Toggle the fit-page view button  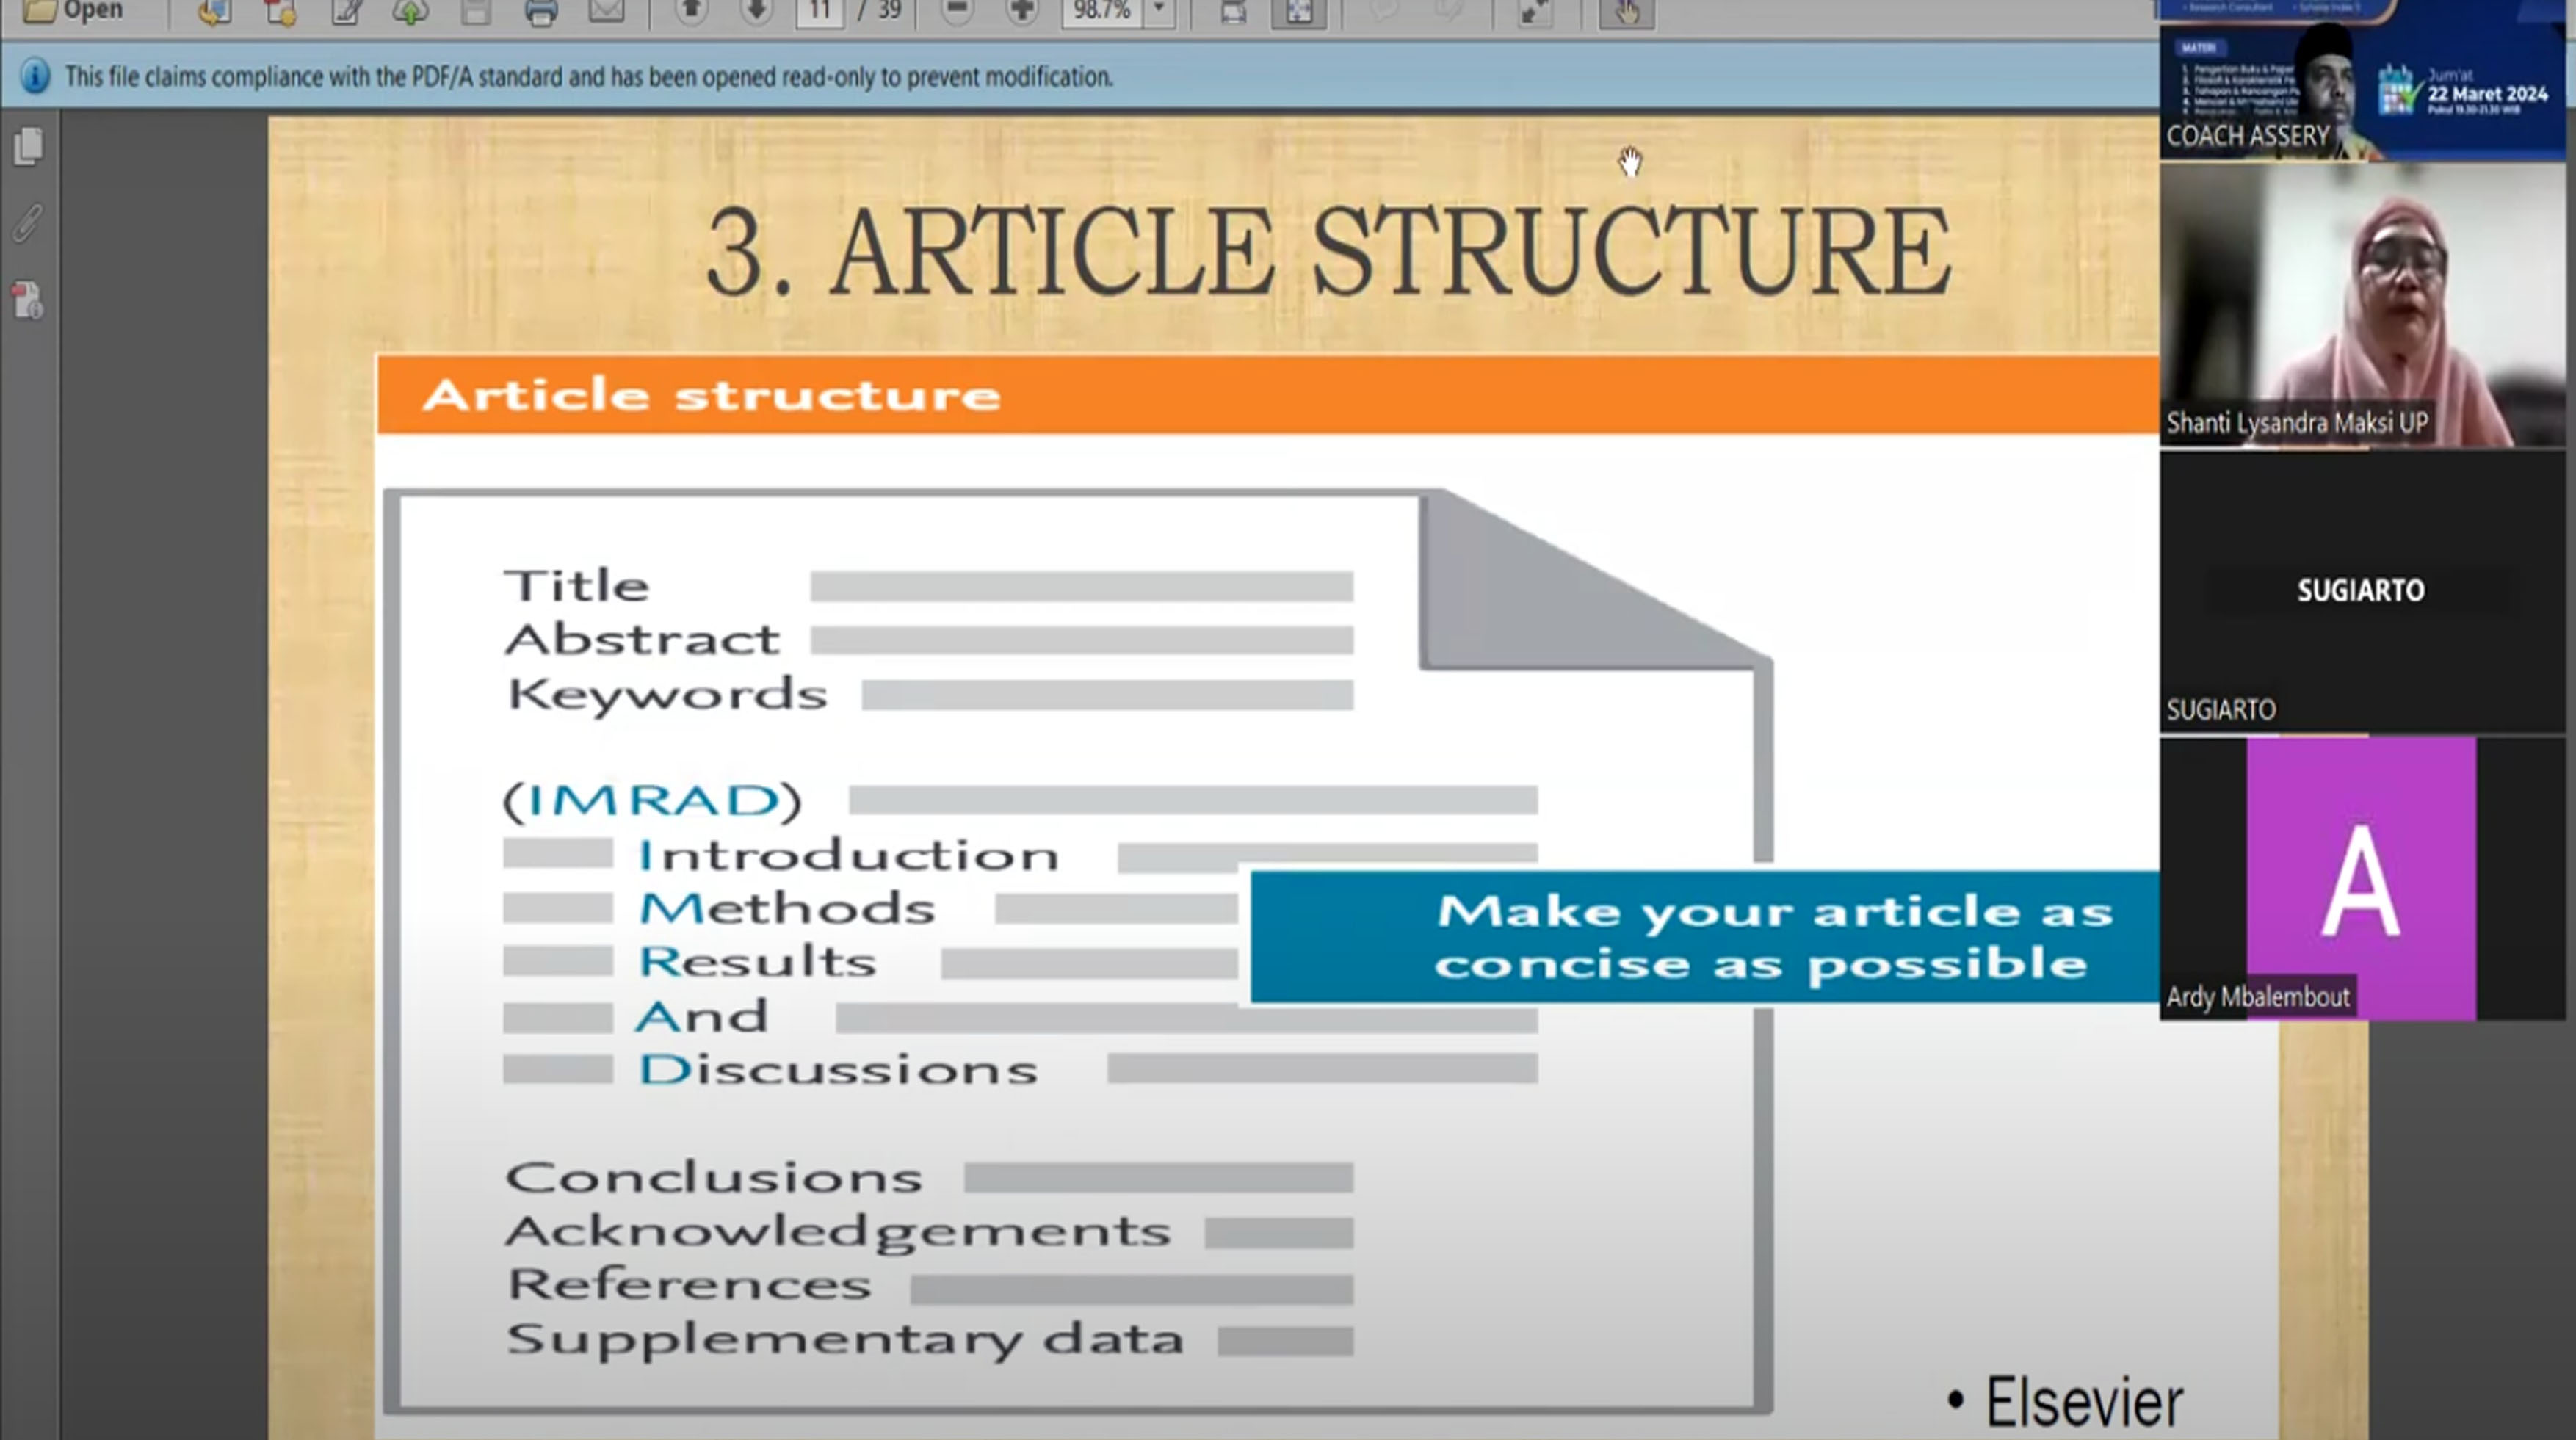point(1298,12)
